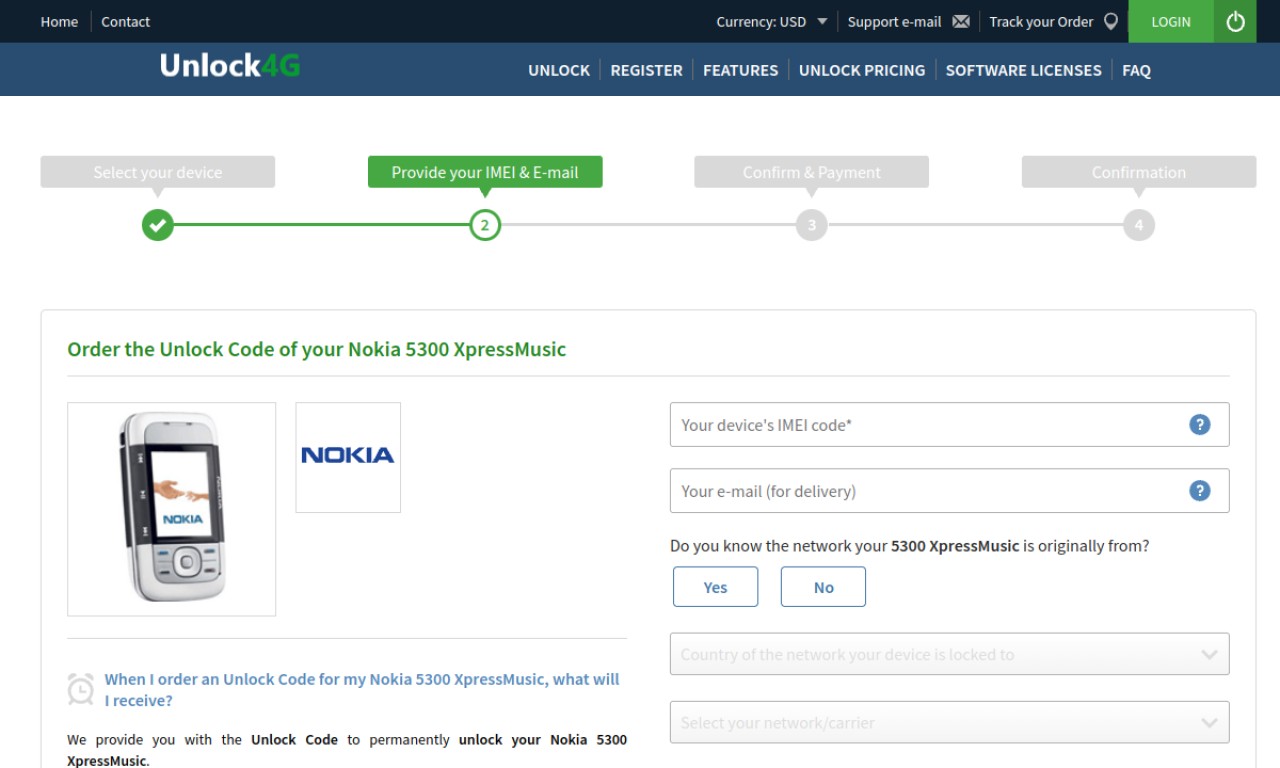Open the FAQ menu item
1280x768 pixels.
1136,70
